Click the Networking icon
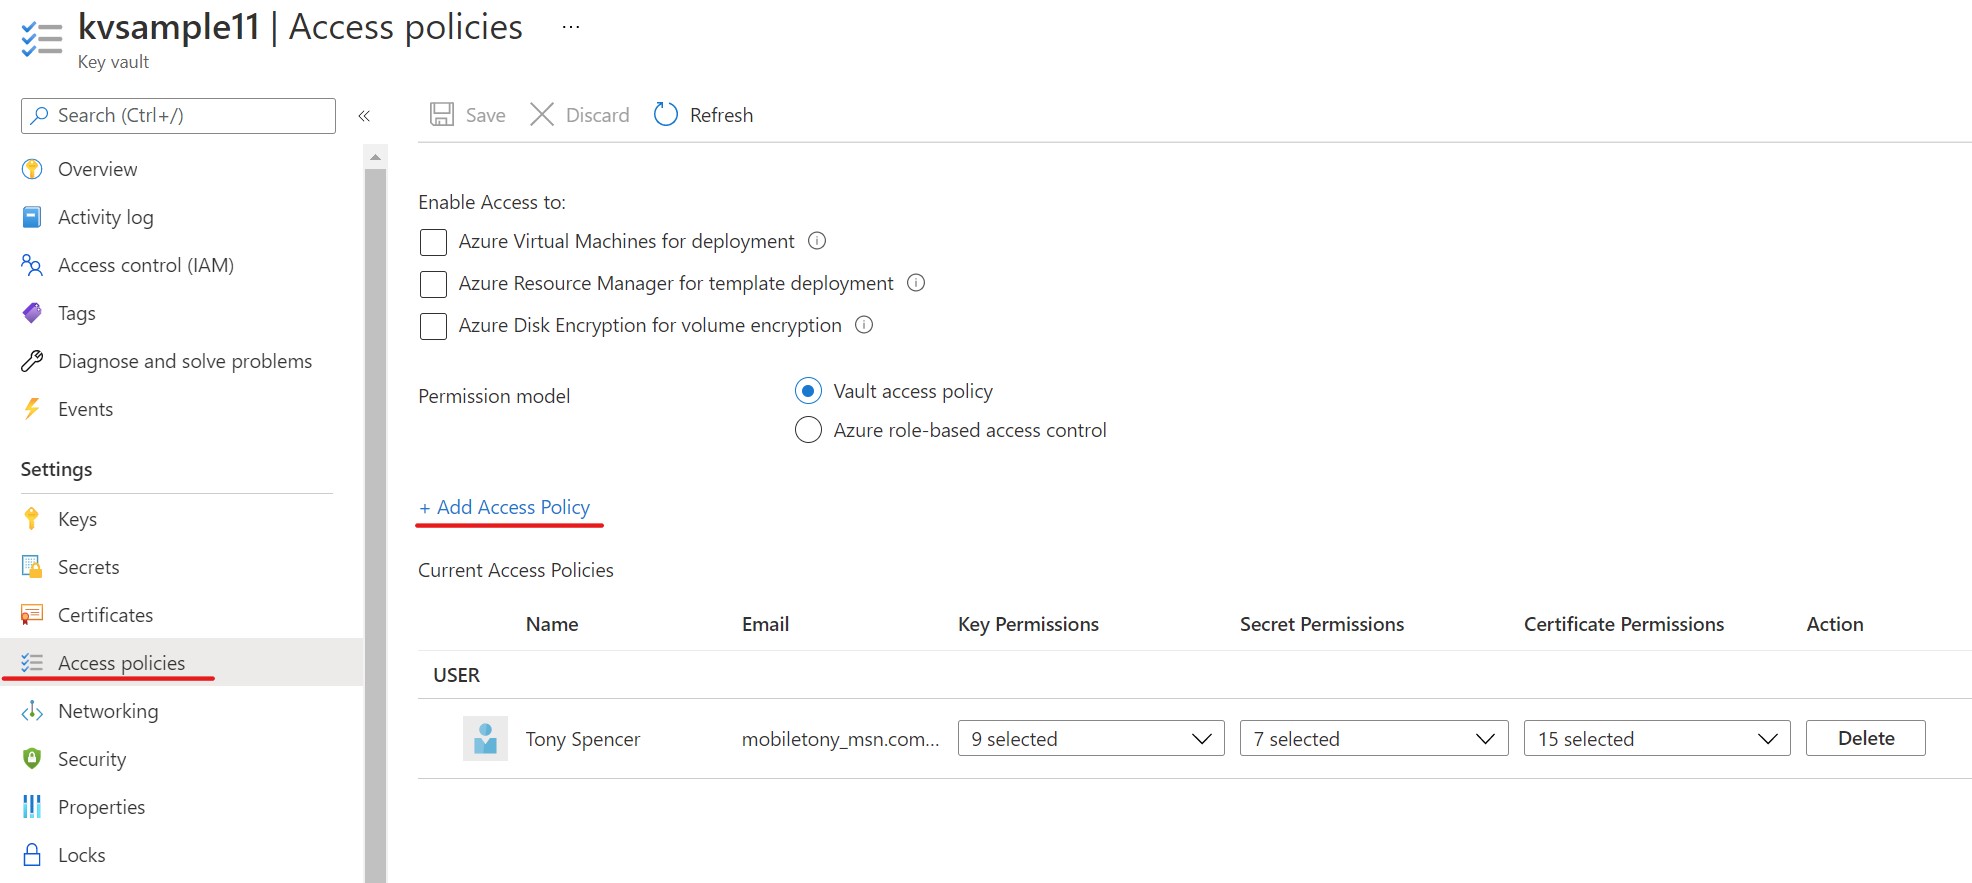Image resolution: width=1972 pixels, height=883 pixels. [32, 711]
